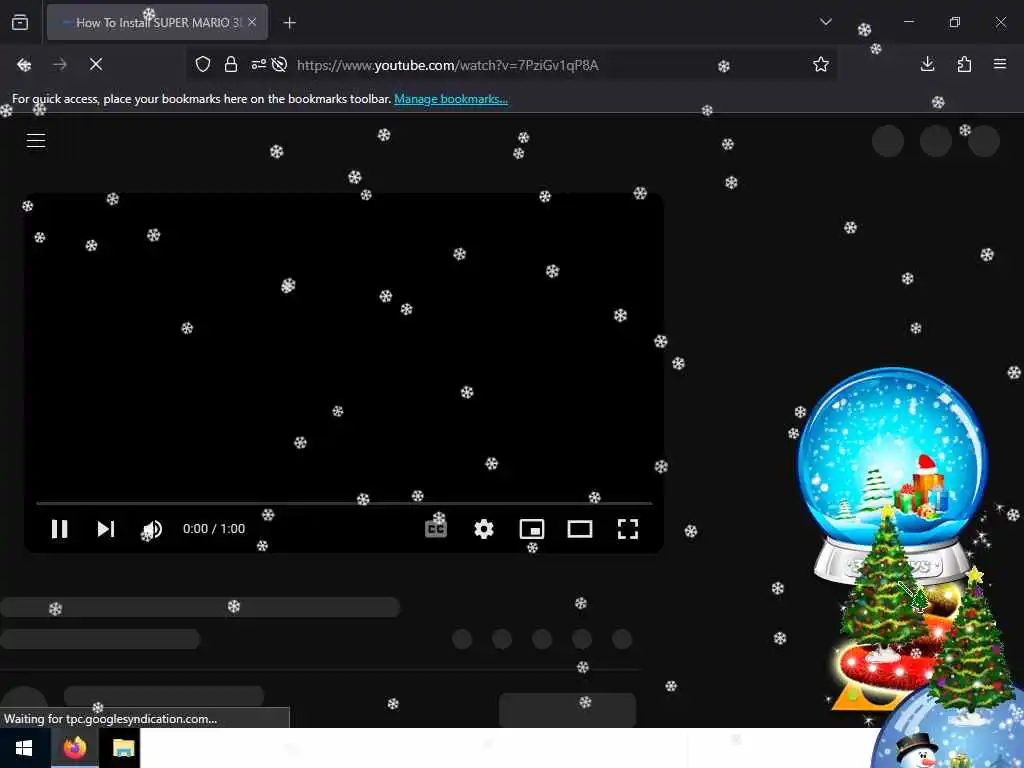The image size is (1024, 768).
Task: Bookmark this page with star icon
Action: click(821, 64)
